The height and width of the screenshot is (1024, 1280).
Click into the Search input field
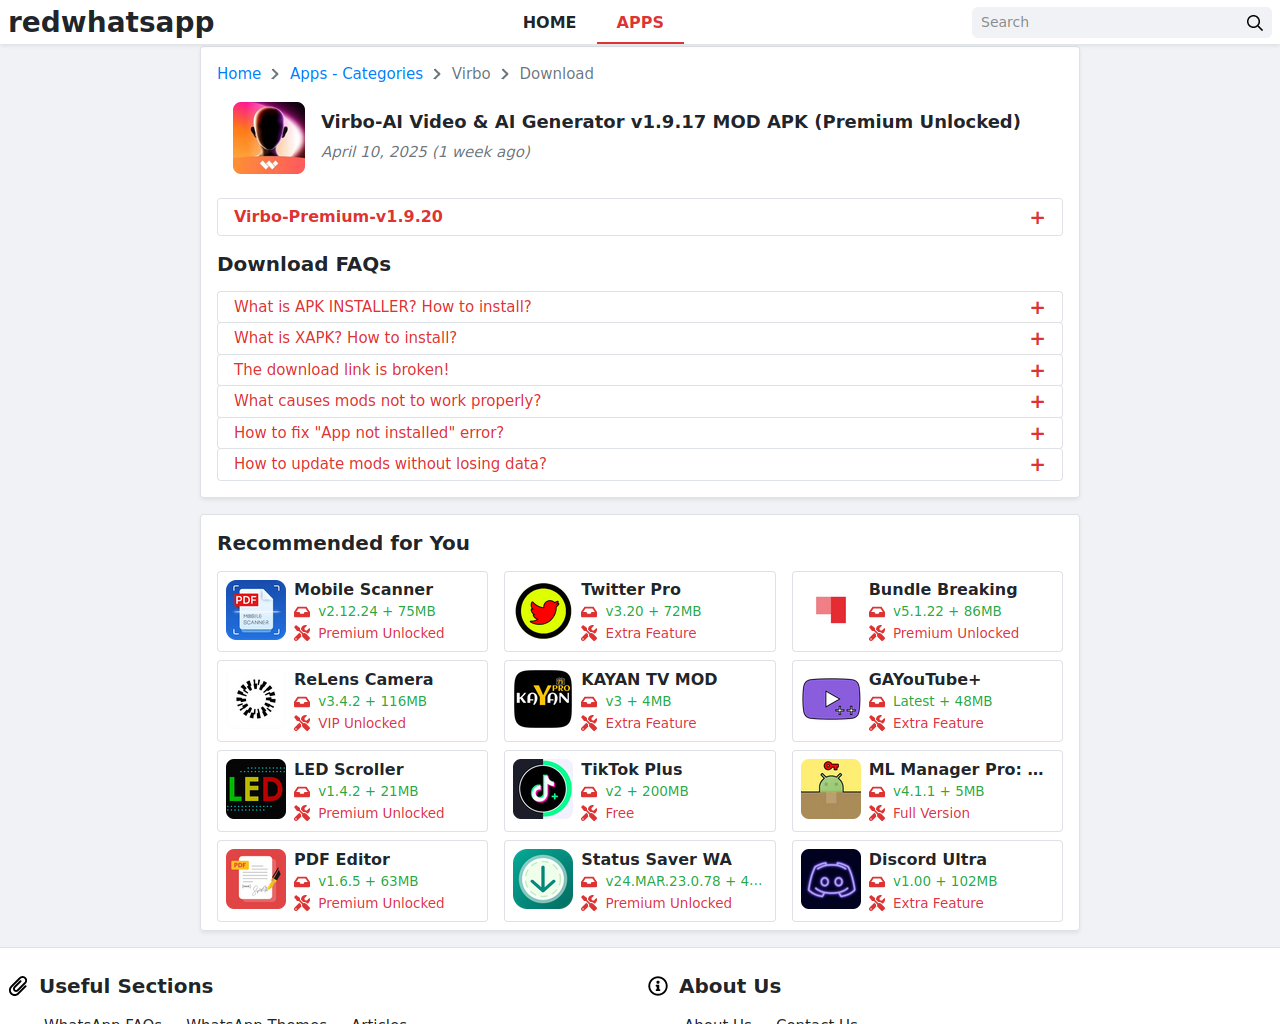[1108, 22]
